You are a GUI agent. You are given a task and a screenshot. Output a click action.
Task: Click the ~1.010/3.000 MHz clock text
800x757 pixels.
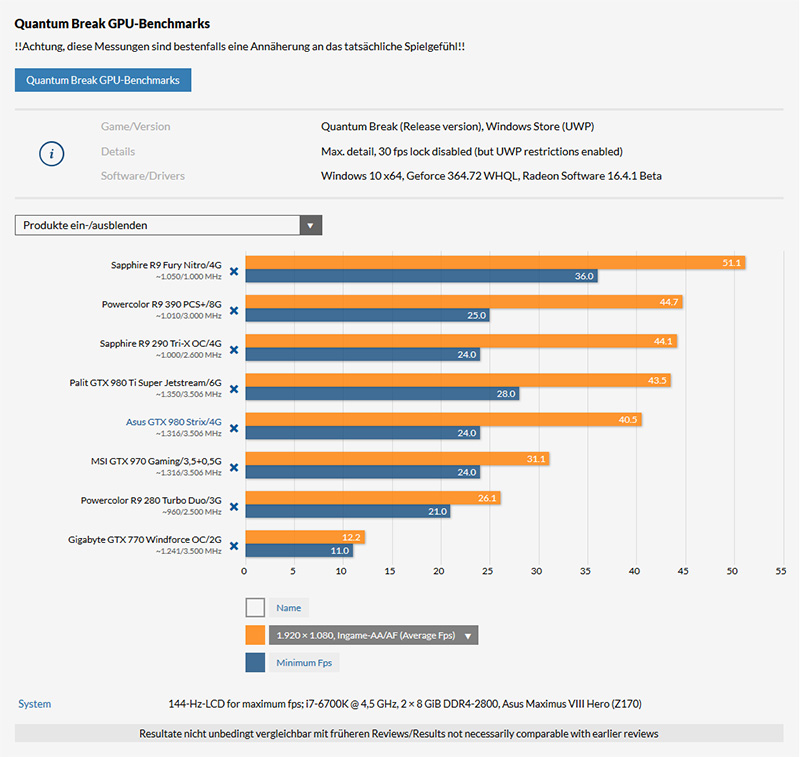pyautogui.click(x=189, y=316)
